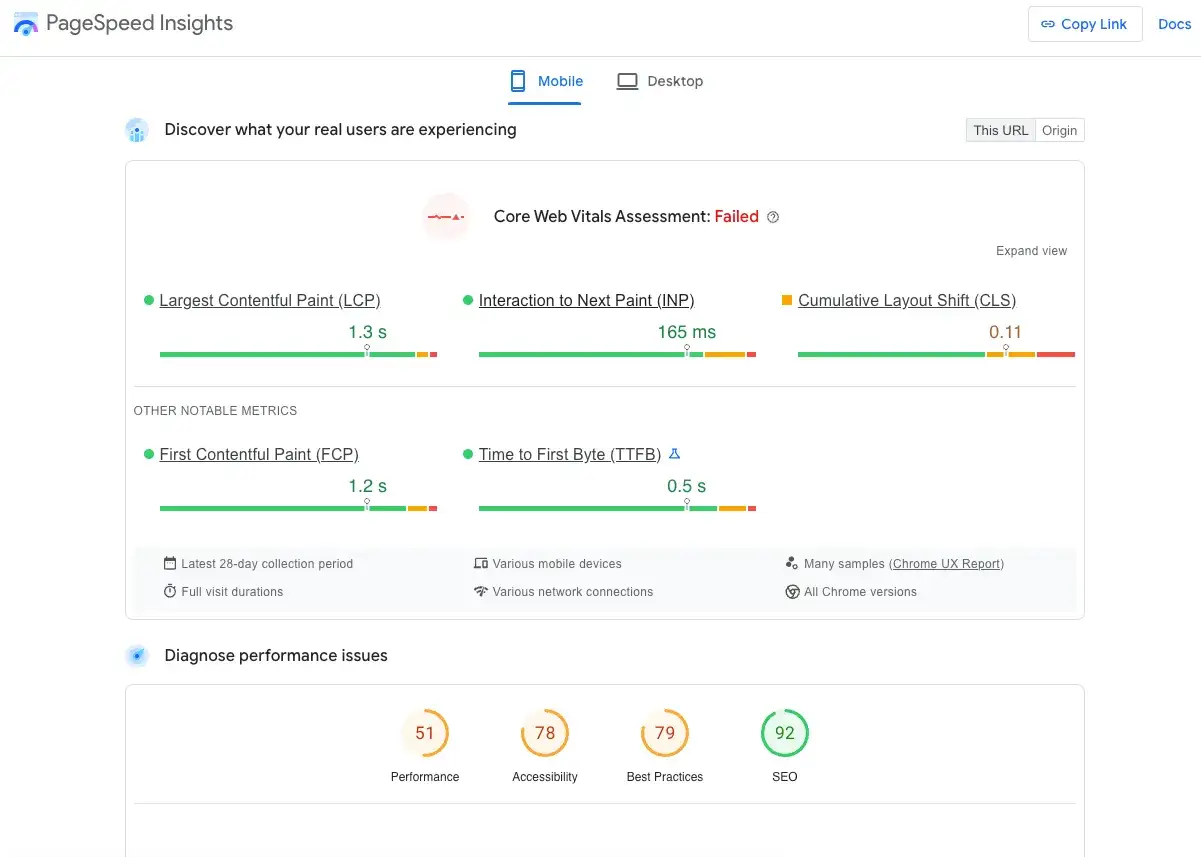Open the Core Web Vitals help icon
The width and height of the screenshot is (1201, 857).
pyautogui.click(x=773, y=217)
